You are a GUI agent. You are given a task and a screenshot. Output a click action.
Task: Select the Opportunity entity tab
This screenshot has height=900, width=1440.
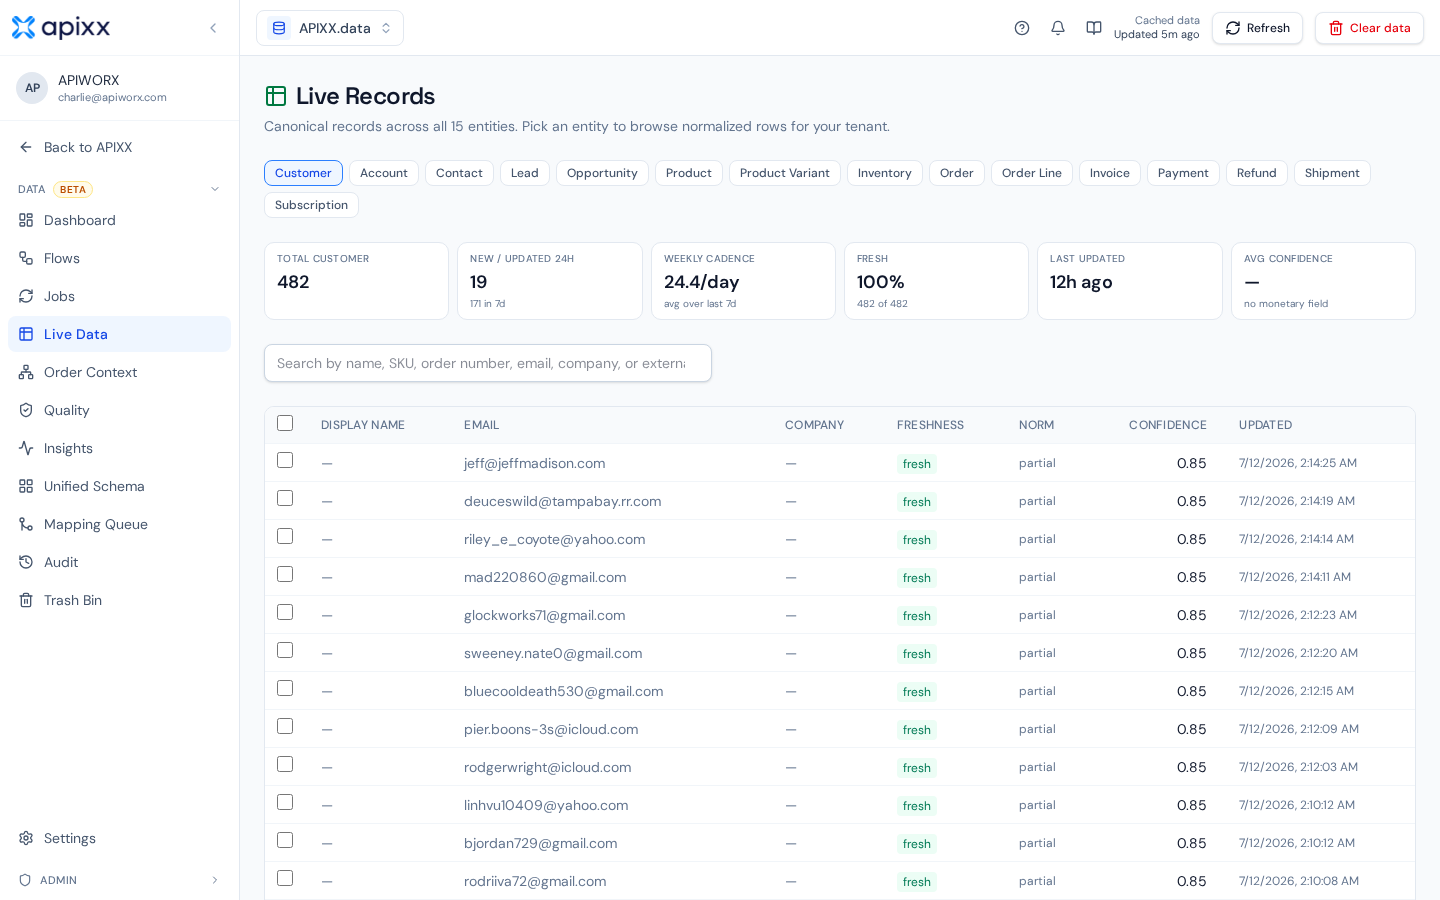point(602,173)
